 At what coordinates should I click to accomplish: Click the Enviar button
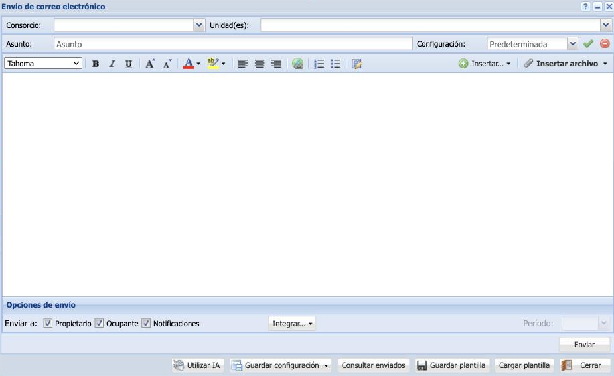(584, 344)
